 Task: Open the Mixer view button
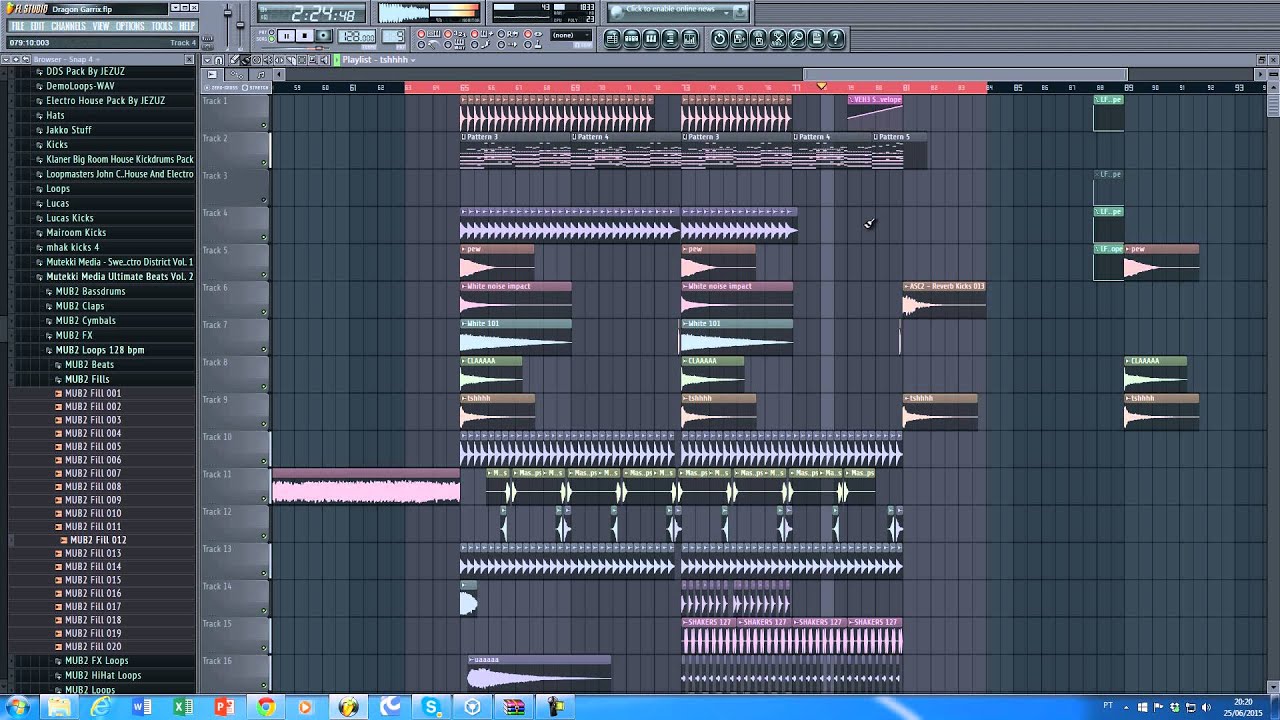coord(690,38)
